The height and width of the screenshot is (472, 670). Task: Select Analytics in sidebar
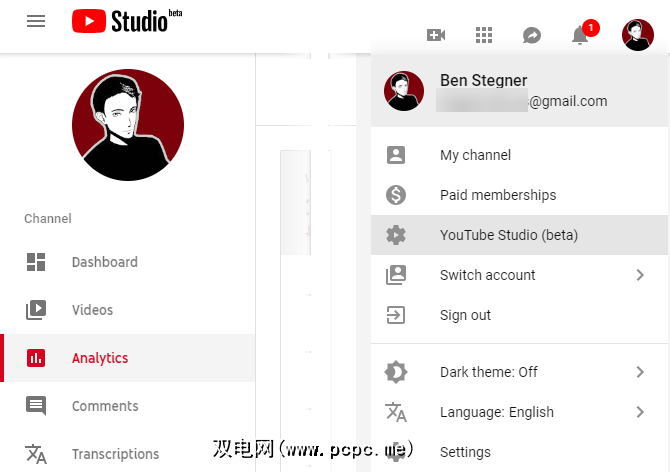128,358
